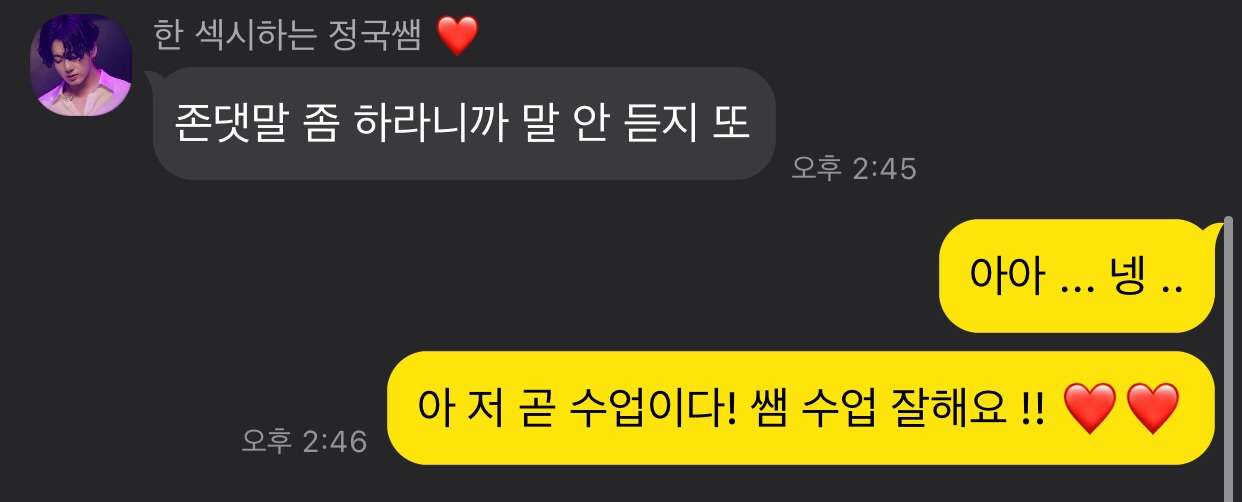Click the word 정국쌤 in the sender name

tap(387, 37)
